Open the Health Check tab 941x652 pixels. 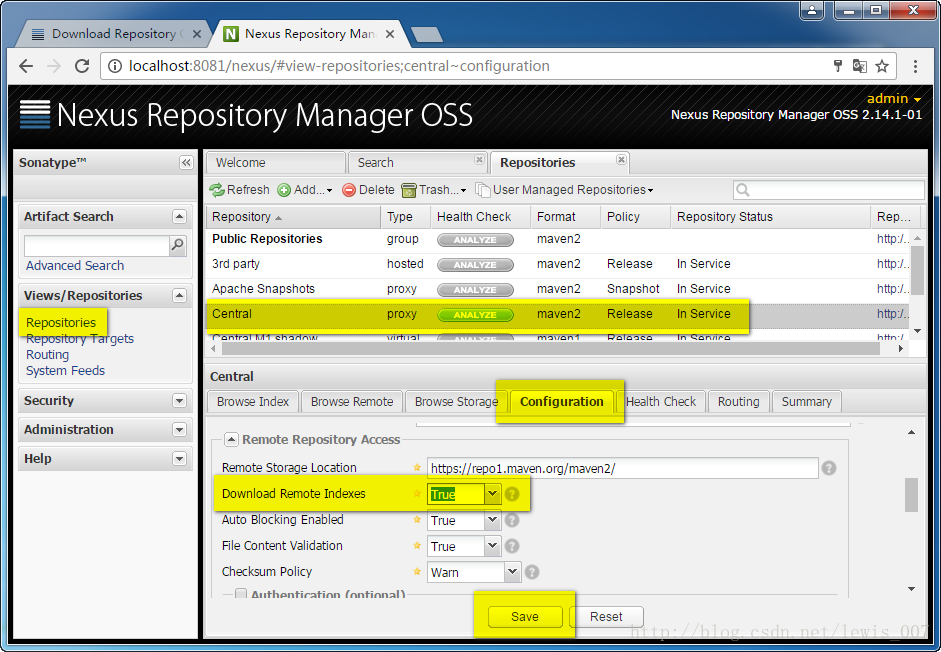[661, 402]
